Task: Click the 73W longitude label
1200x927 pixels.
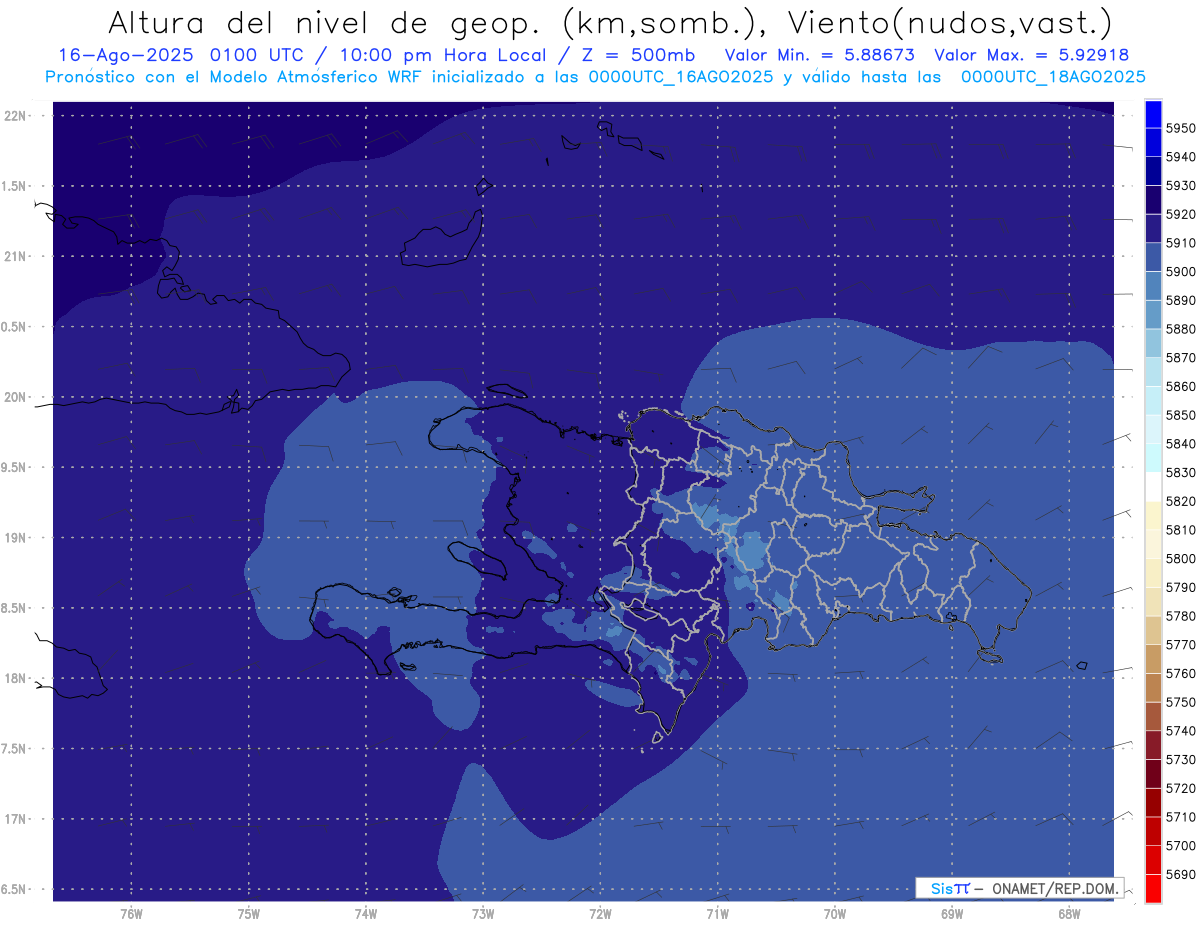Action: [x=483, y=914]
